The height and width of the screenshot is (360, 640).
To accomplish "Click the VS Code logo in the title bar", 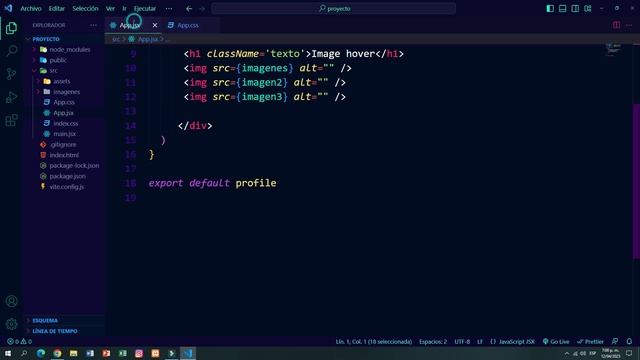I will pos(8,8).
